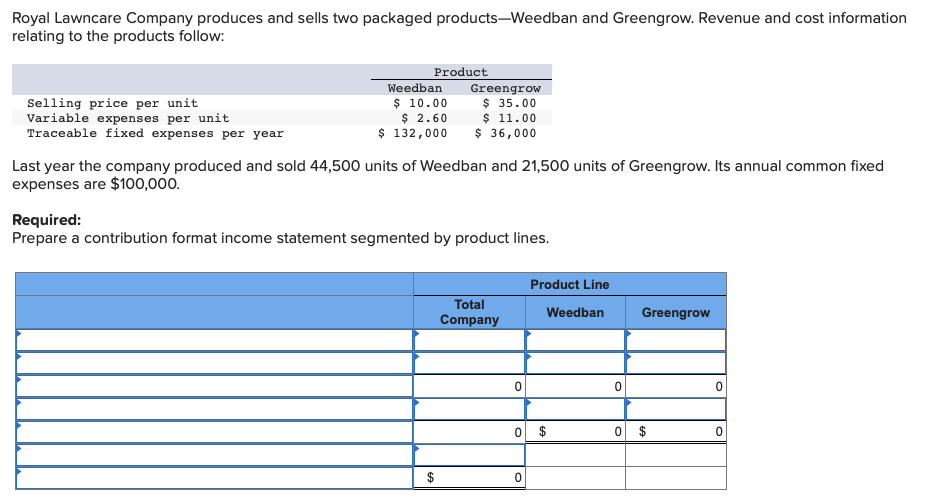Open the last row's label dropdown cell
Screen dimensions: 935x499
[x=215, y=478]
